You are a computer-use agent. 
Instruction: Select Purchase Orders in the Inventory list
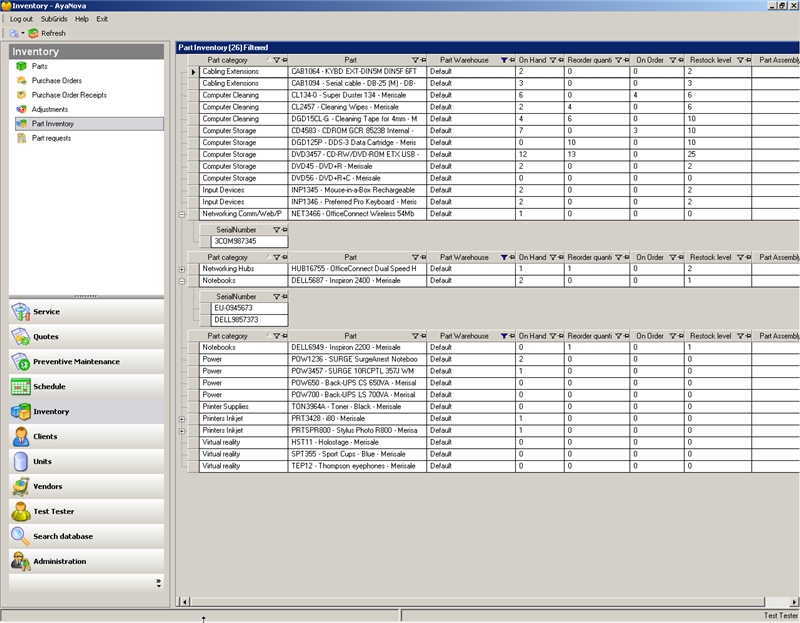tap(57, 81)
